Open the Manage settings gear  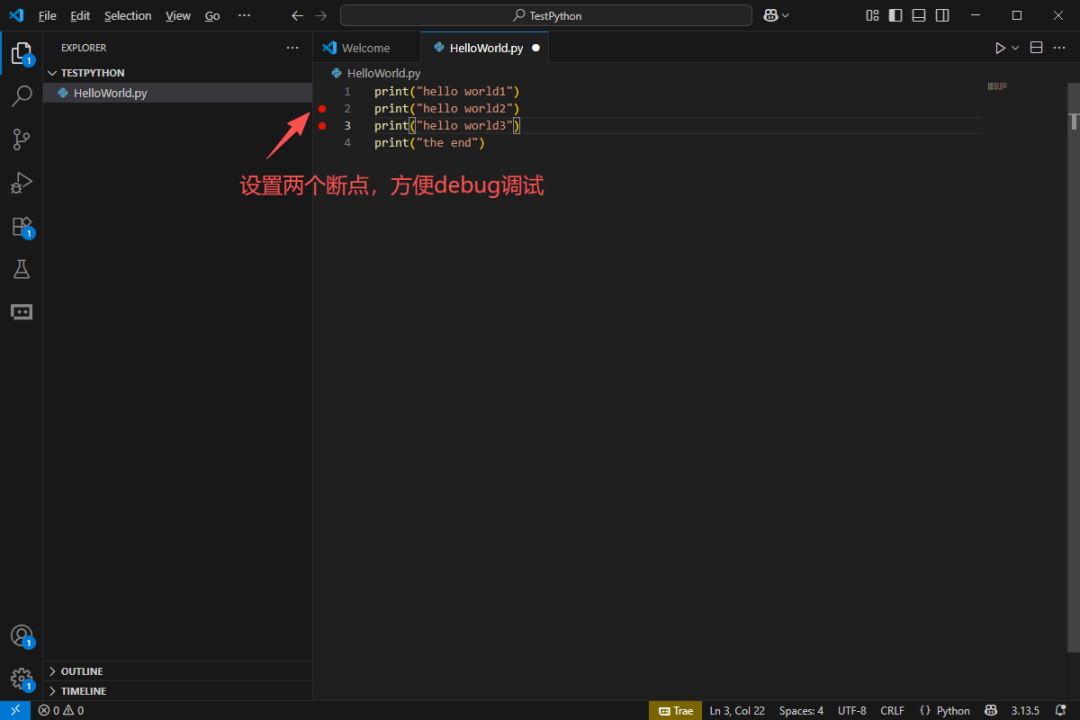click(21, 679)
